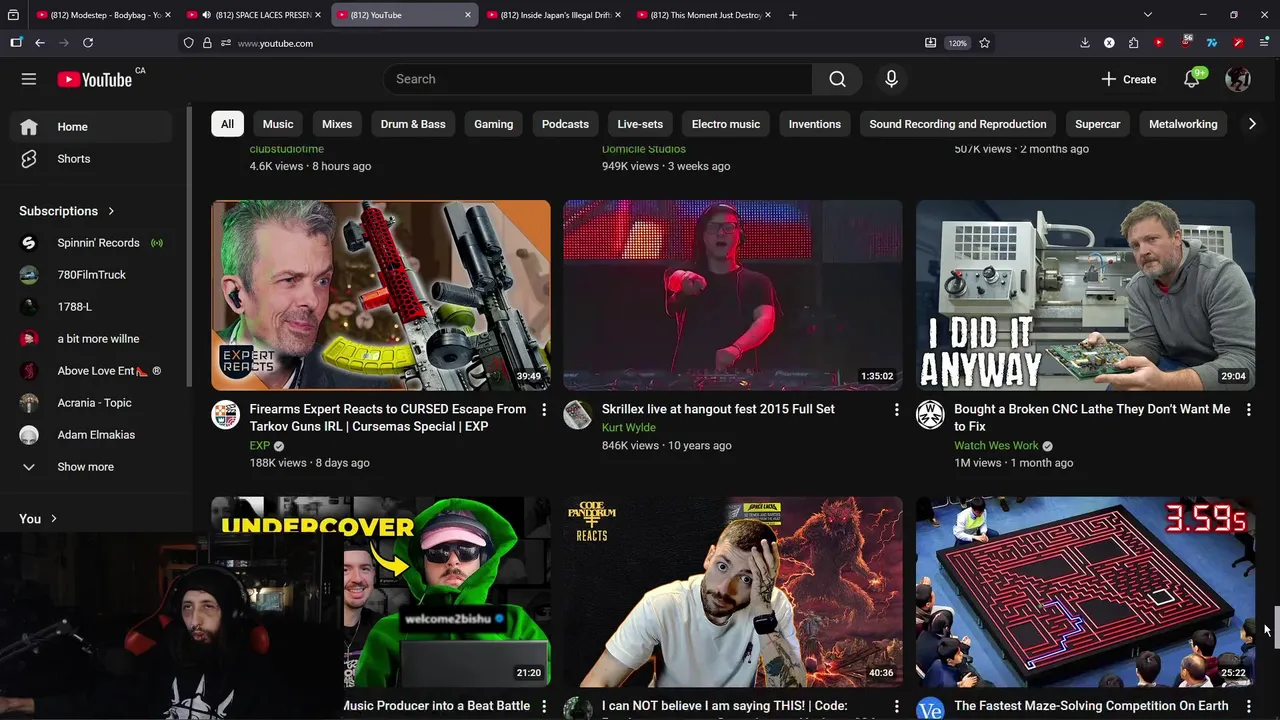Screen dimensions: 1280x720
Task: Open the browser extensions puzzle icon
Action: pyautogui.click(x=1133, y=43)
